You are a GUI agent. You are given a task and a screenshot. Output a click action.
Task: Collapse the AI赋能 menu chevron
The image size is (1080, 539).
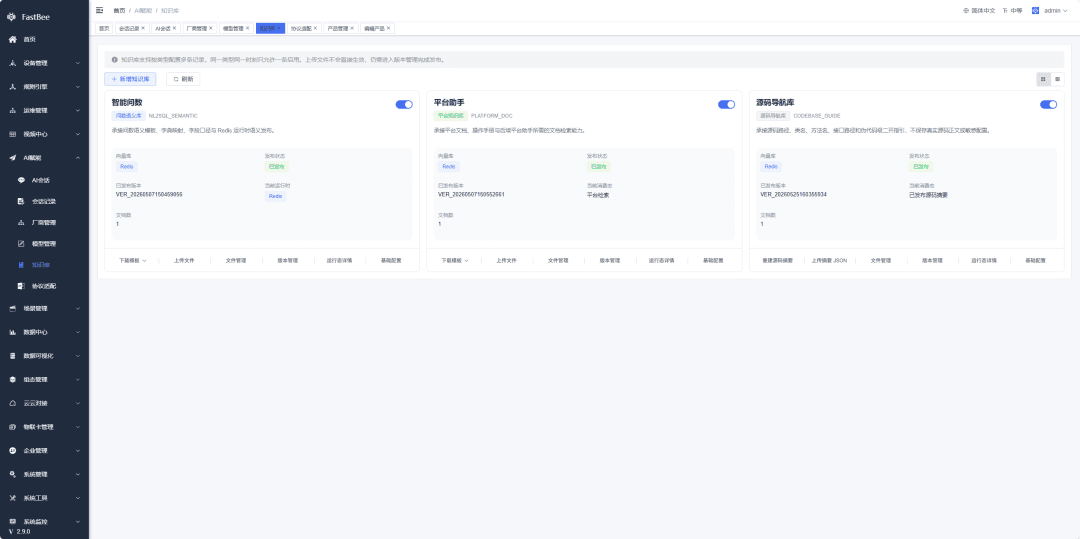78,158
